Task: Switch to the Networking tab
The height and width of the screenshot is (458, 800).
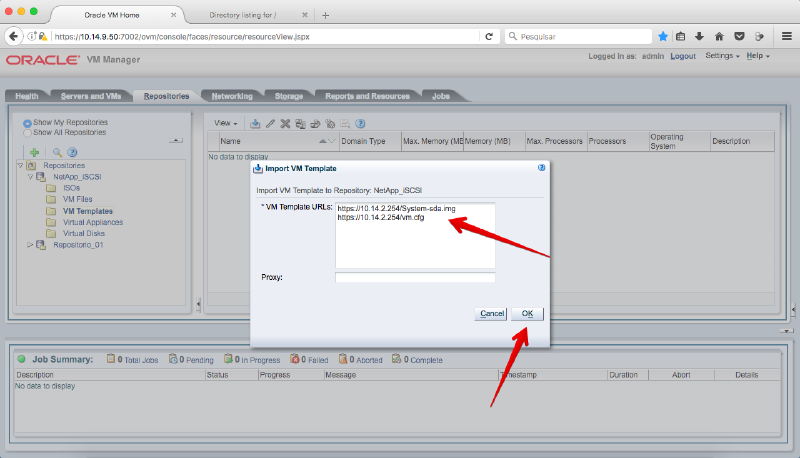Action: 231,96
